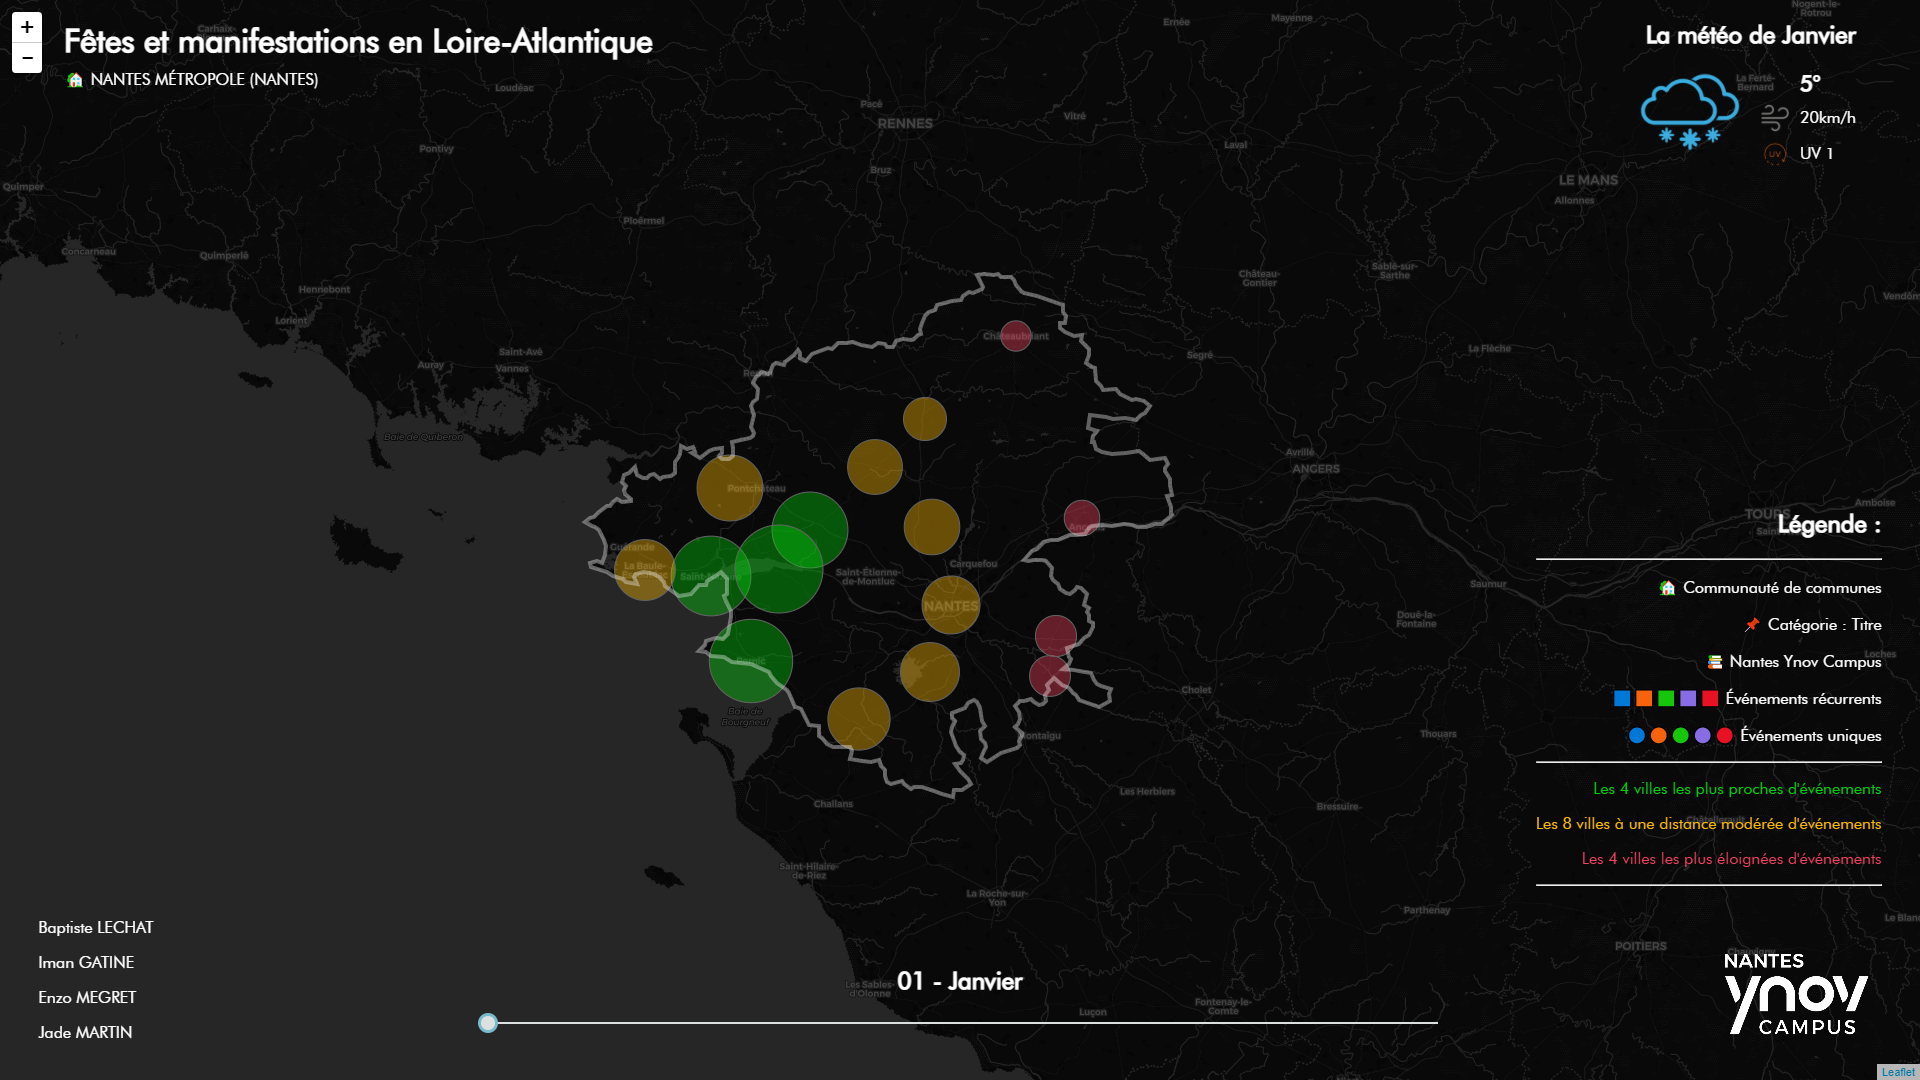Click the house icon beside Nantes Métropole
1920x1080 pixels.
click(x=75, y=80)
